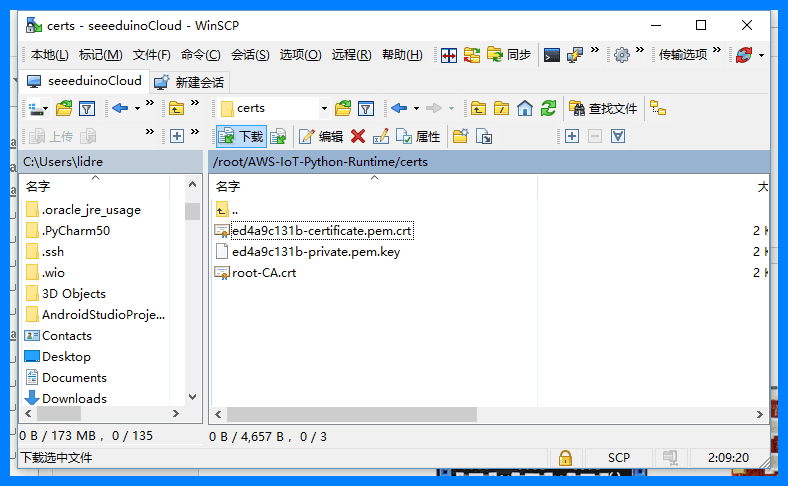Viewport: 788px width, 486px height.
Task: Open the terminal console icon
Action: pyautogui.click(x=552, y=55)
